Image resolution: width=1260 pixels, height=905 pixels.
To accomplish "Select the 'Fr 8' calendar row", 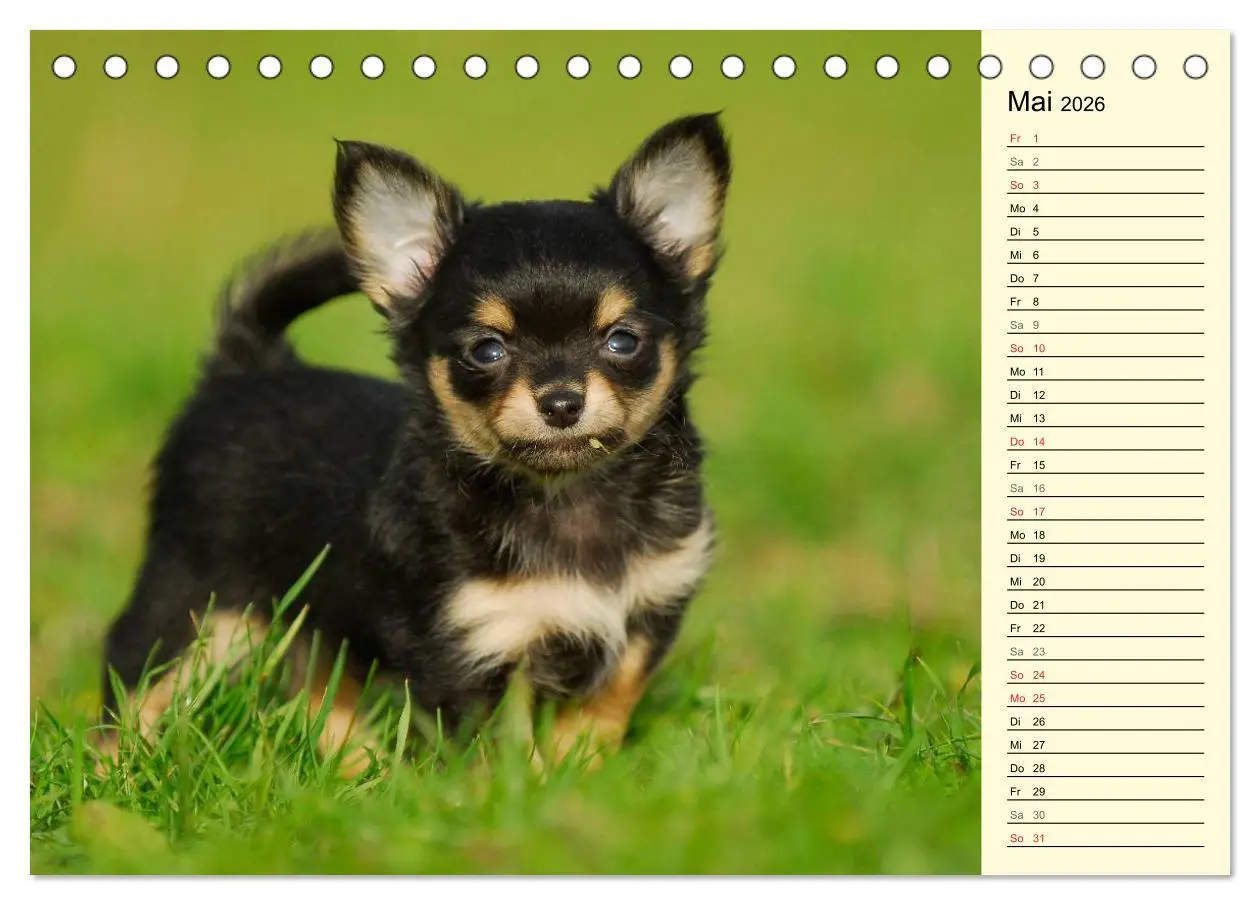I will point(1105,301).
